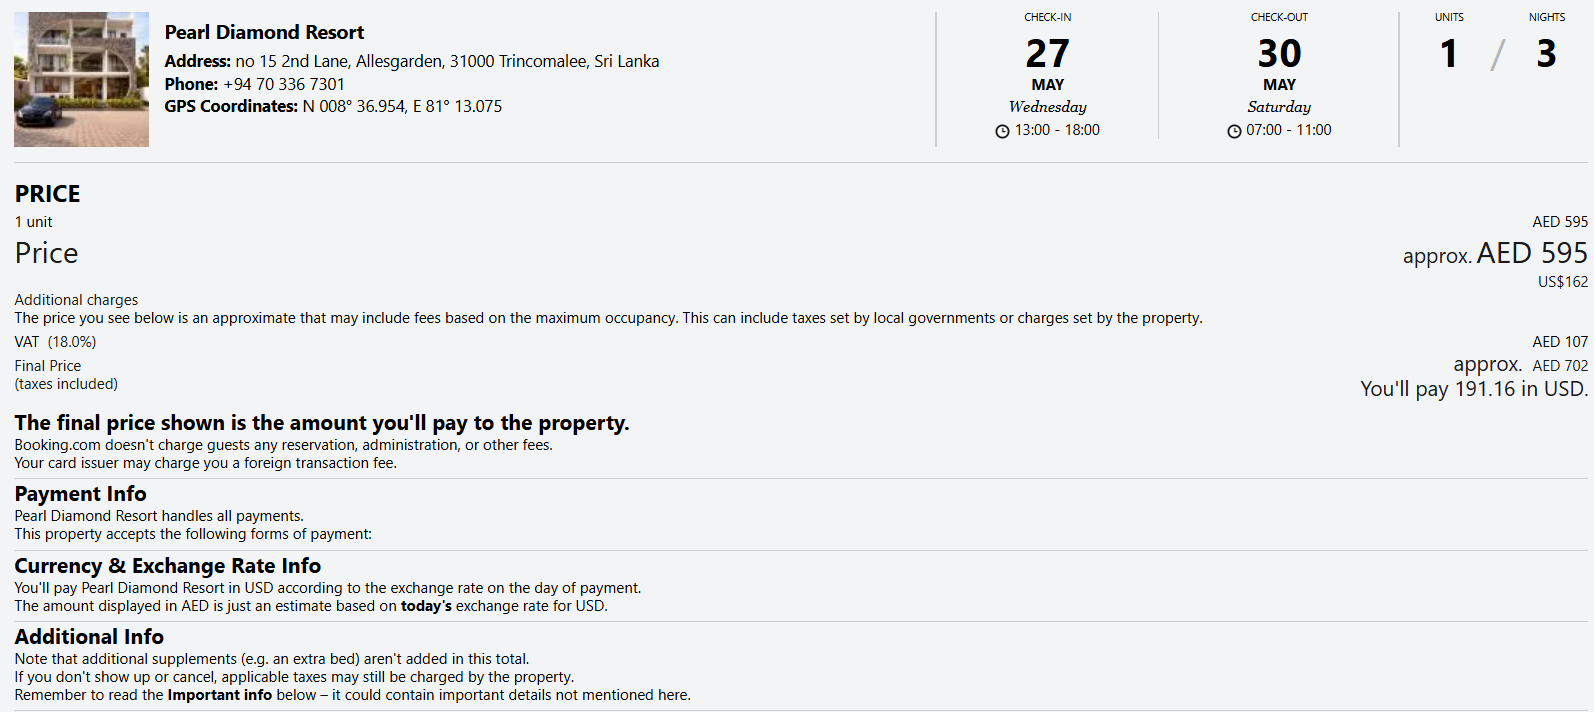Viewport: 1594px width, 712px height.
Task: Click the Pearl Diamond Resort property photo
Action: 81,79
